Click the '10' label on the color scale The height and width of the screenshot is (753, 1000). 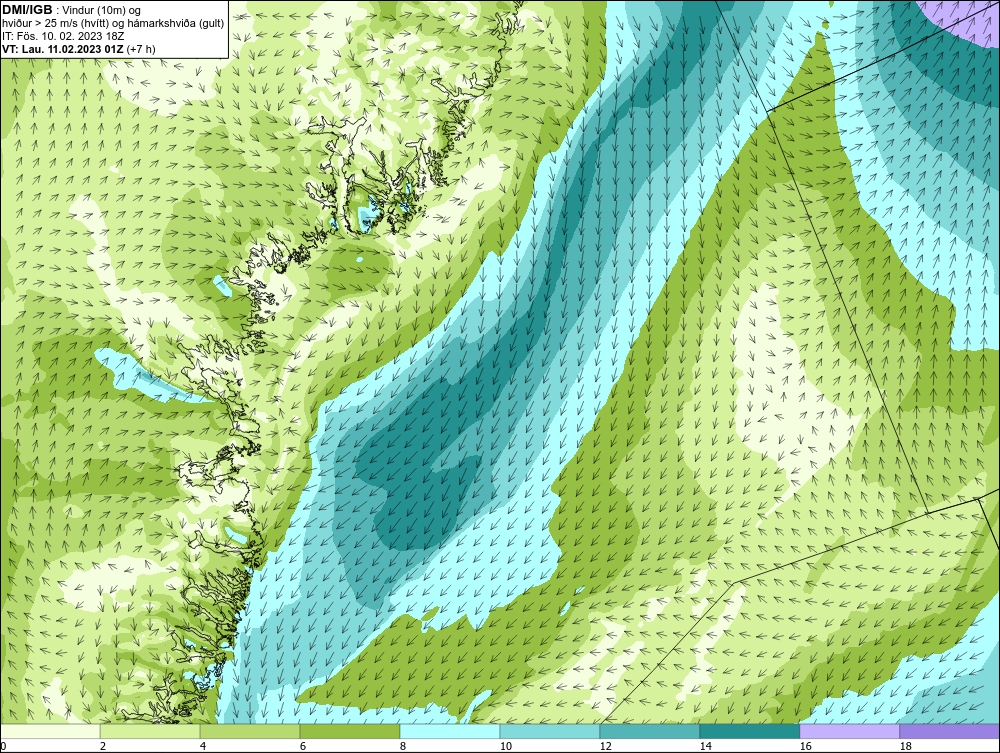pos(506,746)
